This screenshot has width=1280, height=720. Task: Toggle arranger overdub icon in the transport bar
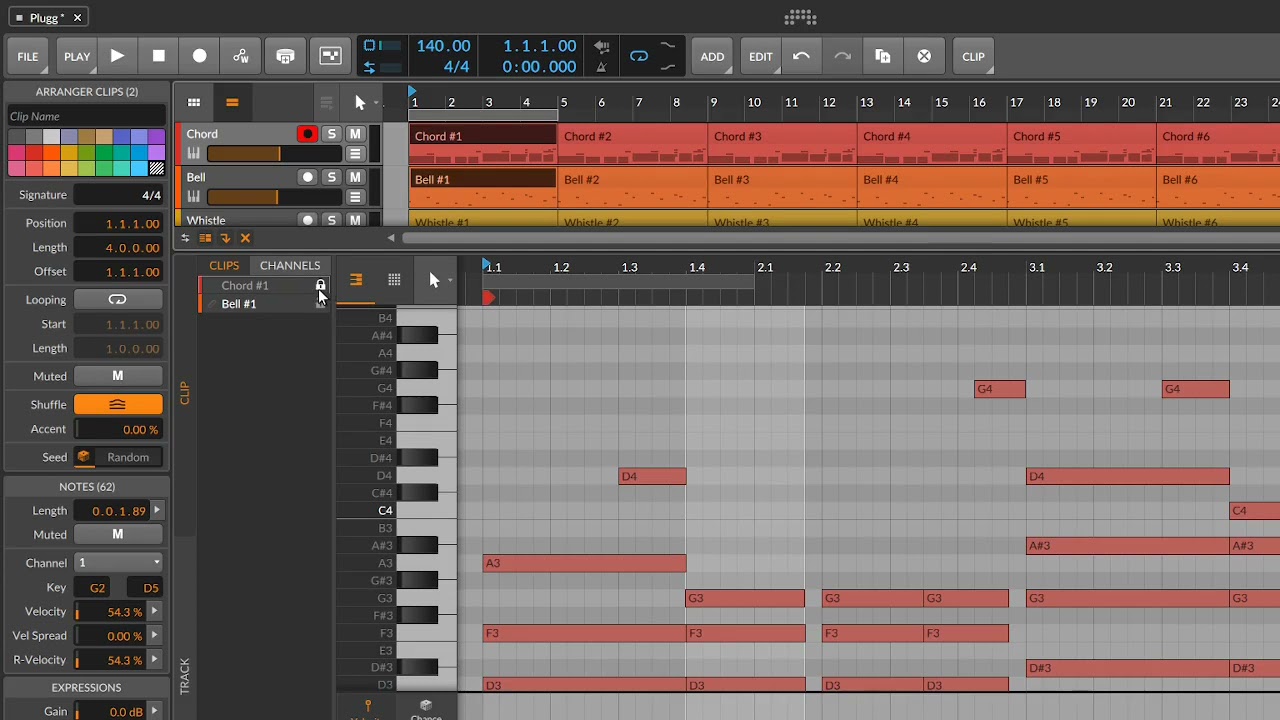[x=285, y=57]
